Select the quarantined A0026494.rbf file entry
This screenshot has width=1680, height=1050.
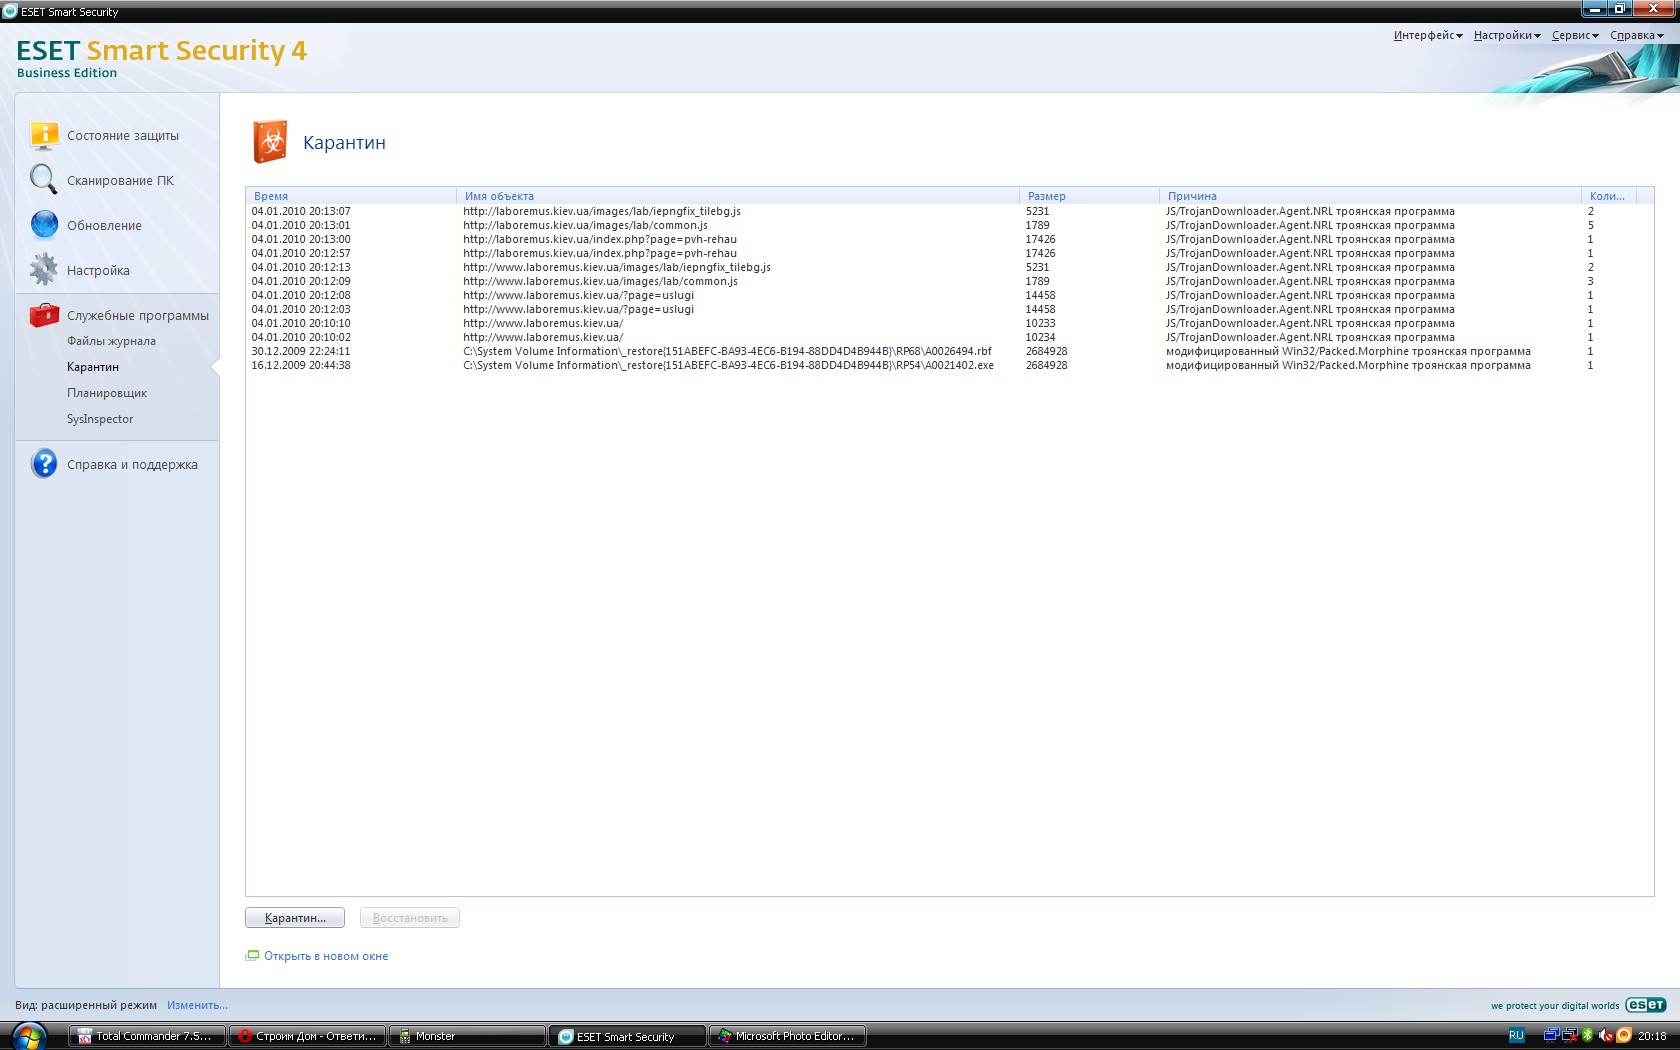[x=949, y=351]
